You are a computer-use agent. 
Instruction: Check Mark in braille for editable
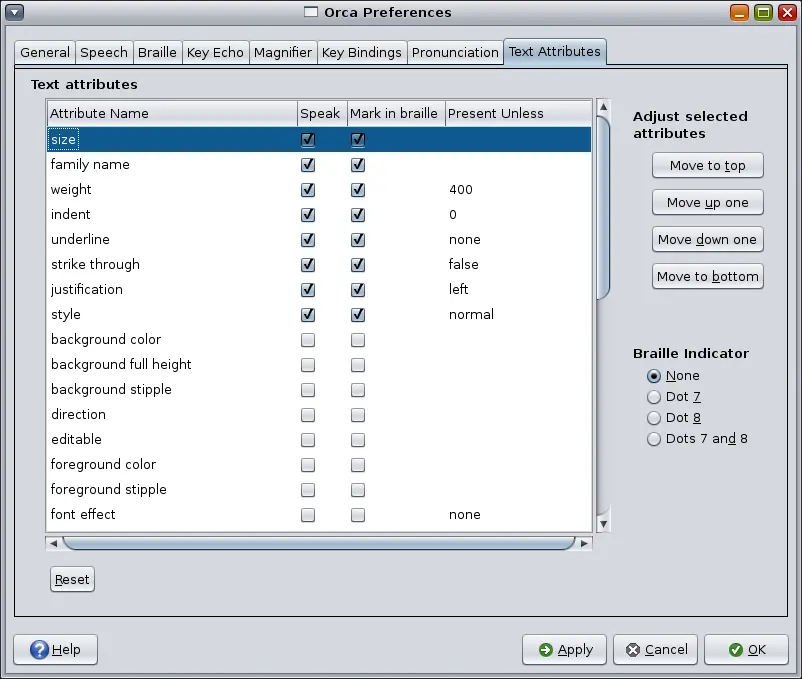[x=358, y=440]
